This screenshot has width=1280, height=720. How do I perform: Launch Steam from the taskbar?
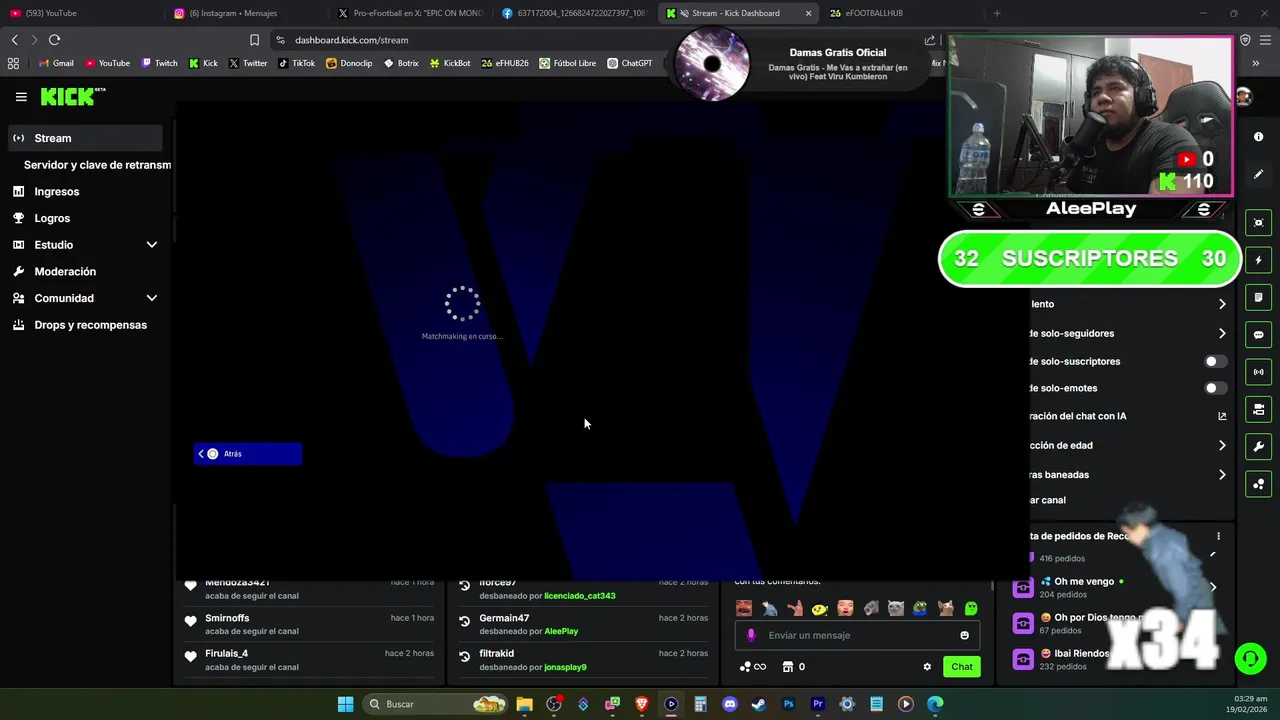point(759,704)
